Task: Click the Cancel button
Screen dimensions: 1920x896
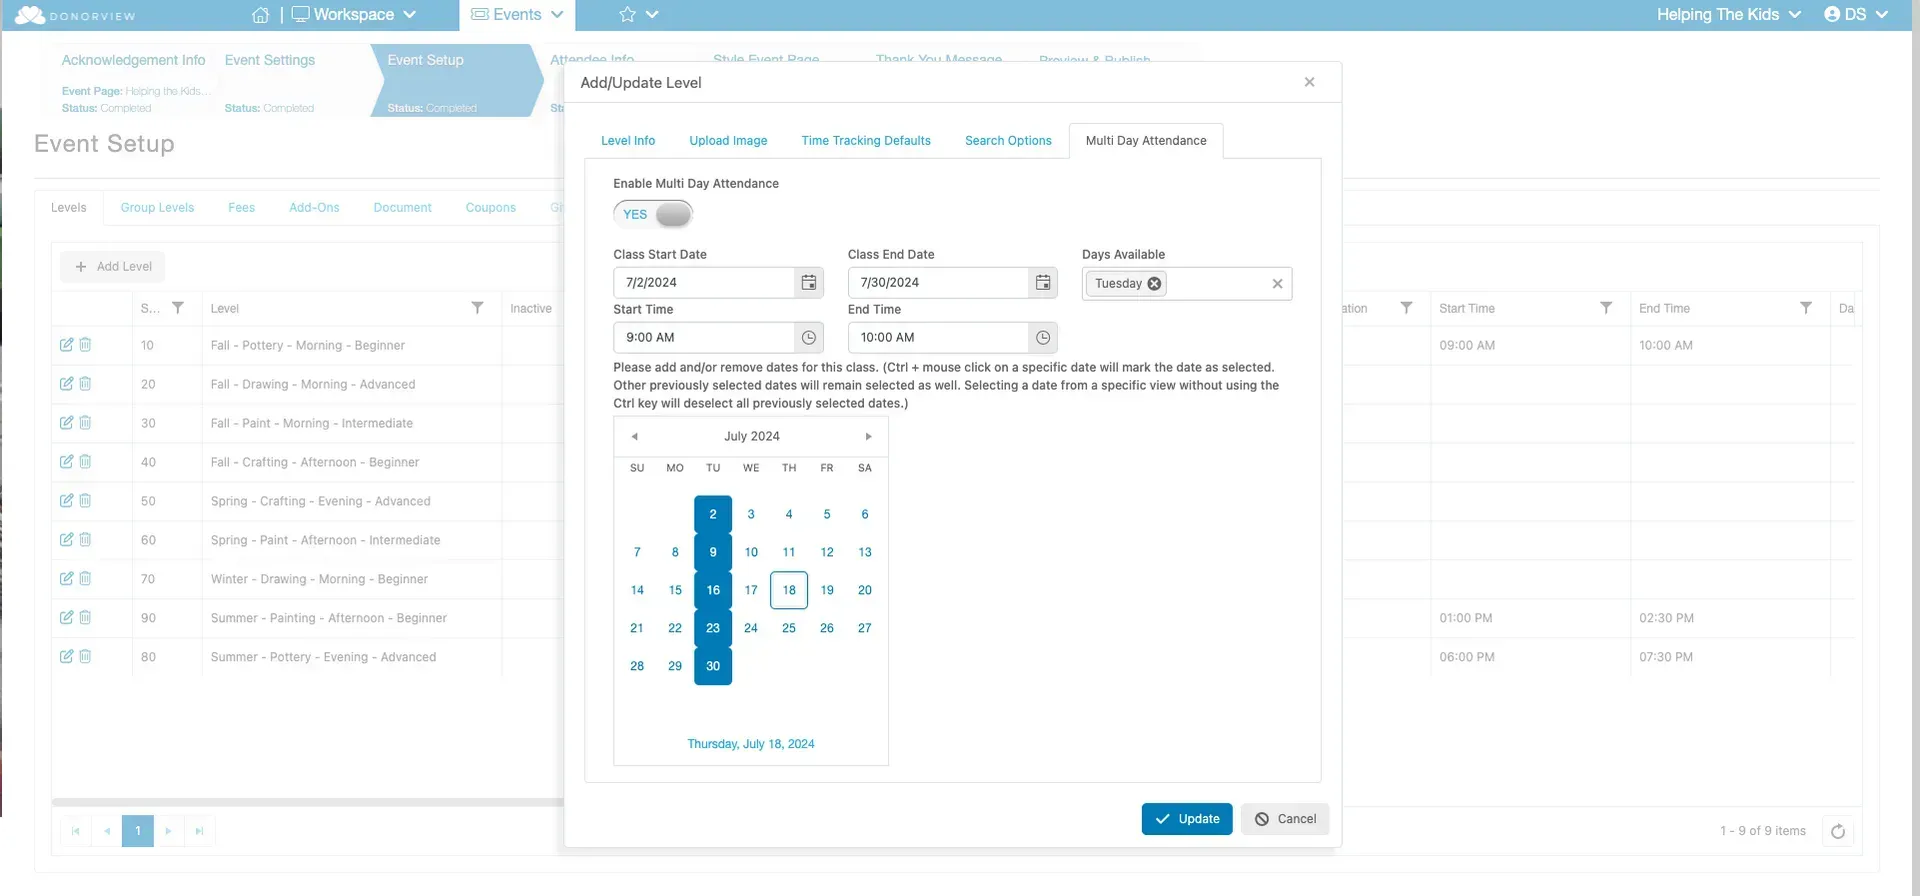Action: pyautogui.click(x=1285, y=819)
